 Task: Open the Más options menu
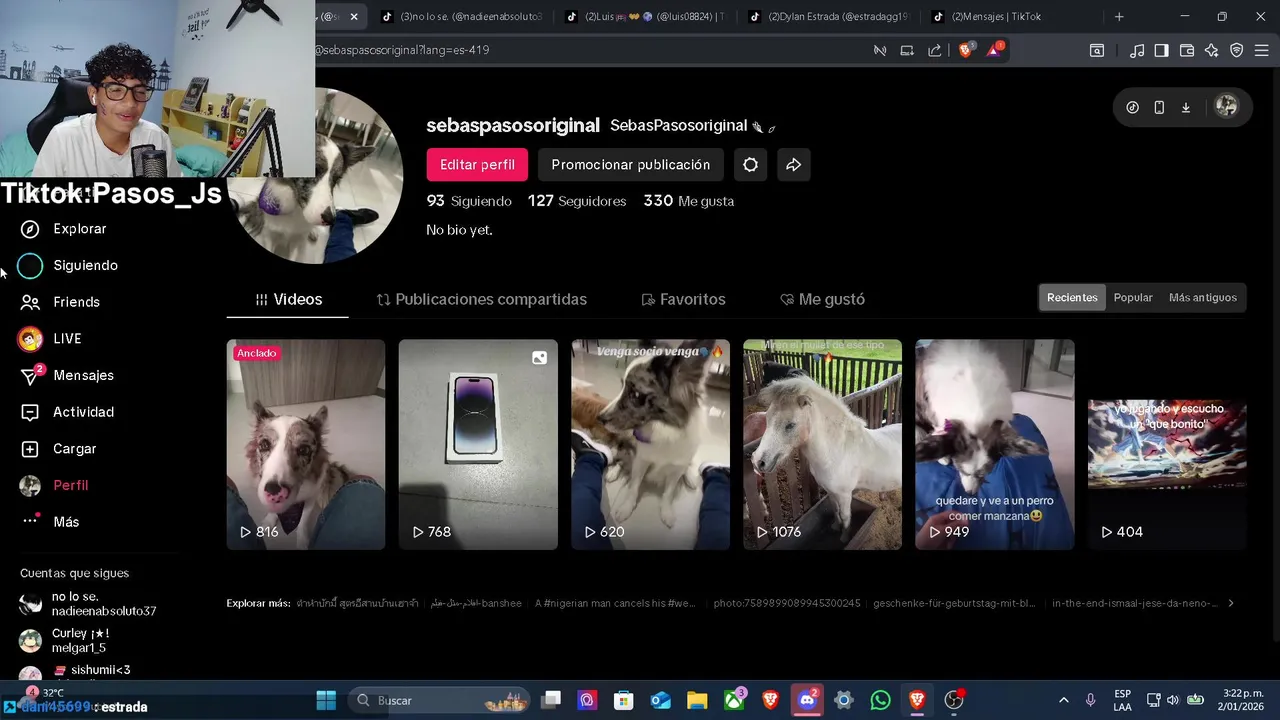pyautogui.click(x=50, y=522)
